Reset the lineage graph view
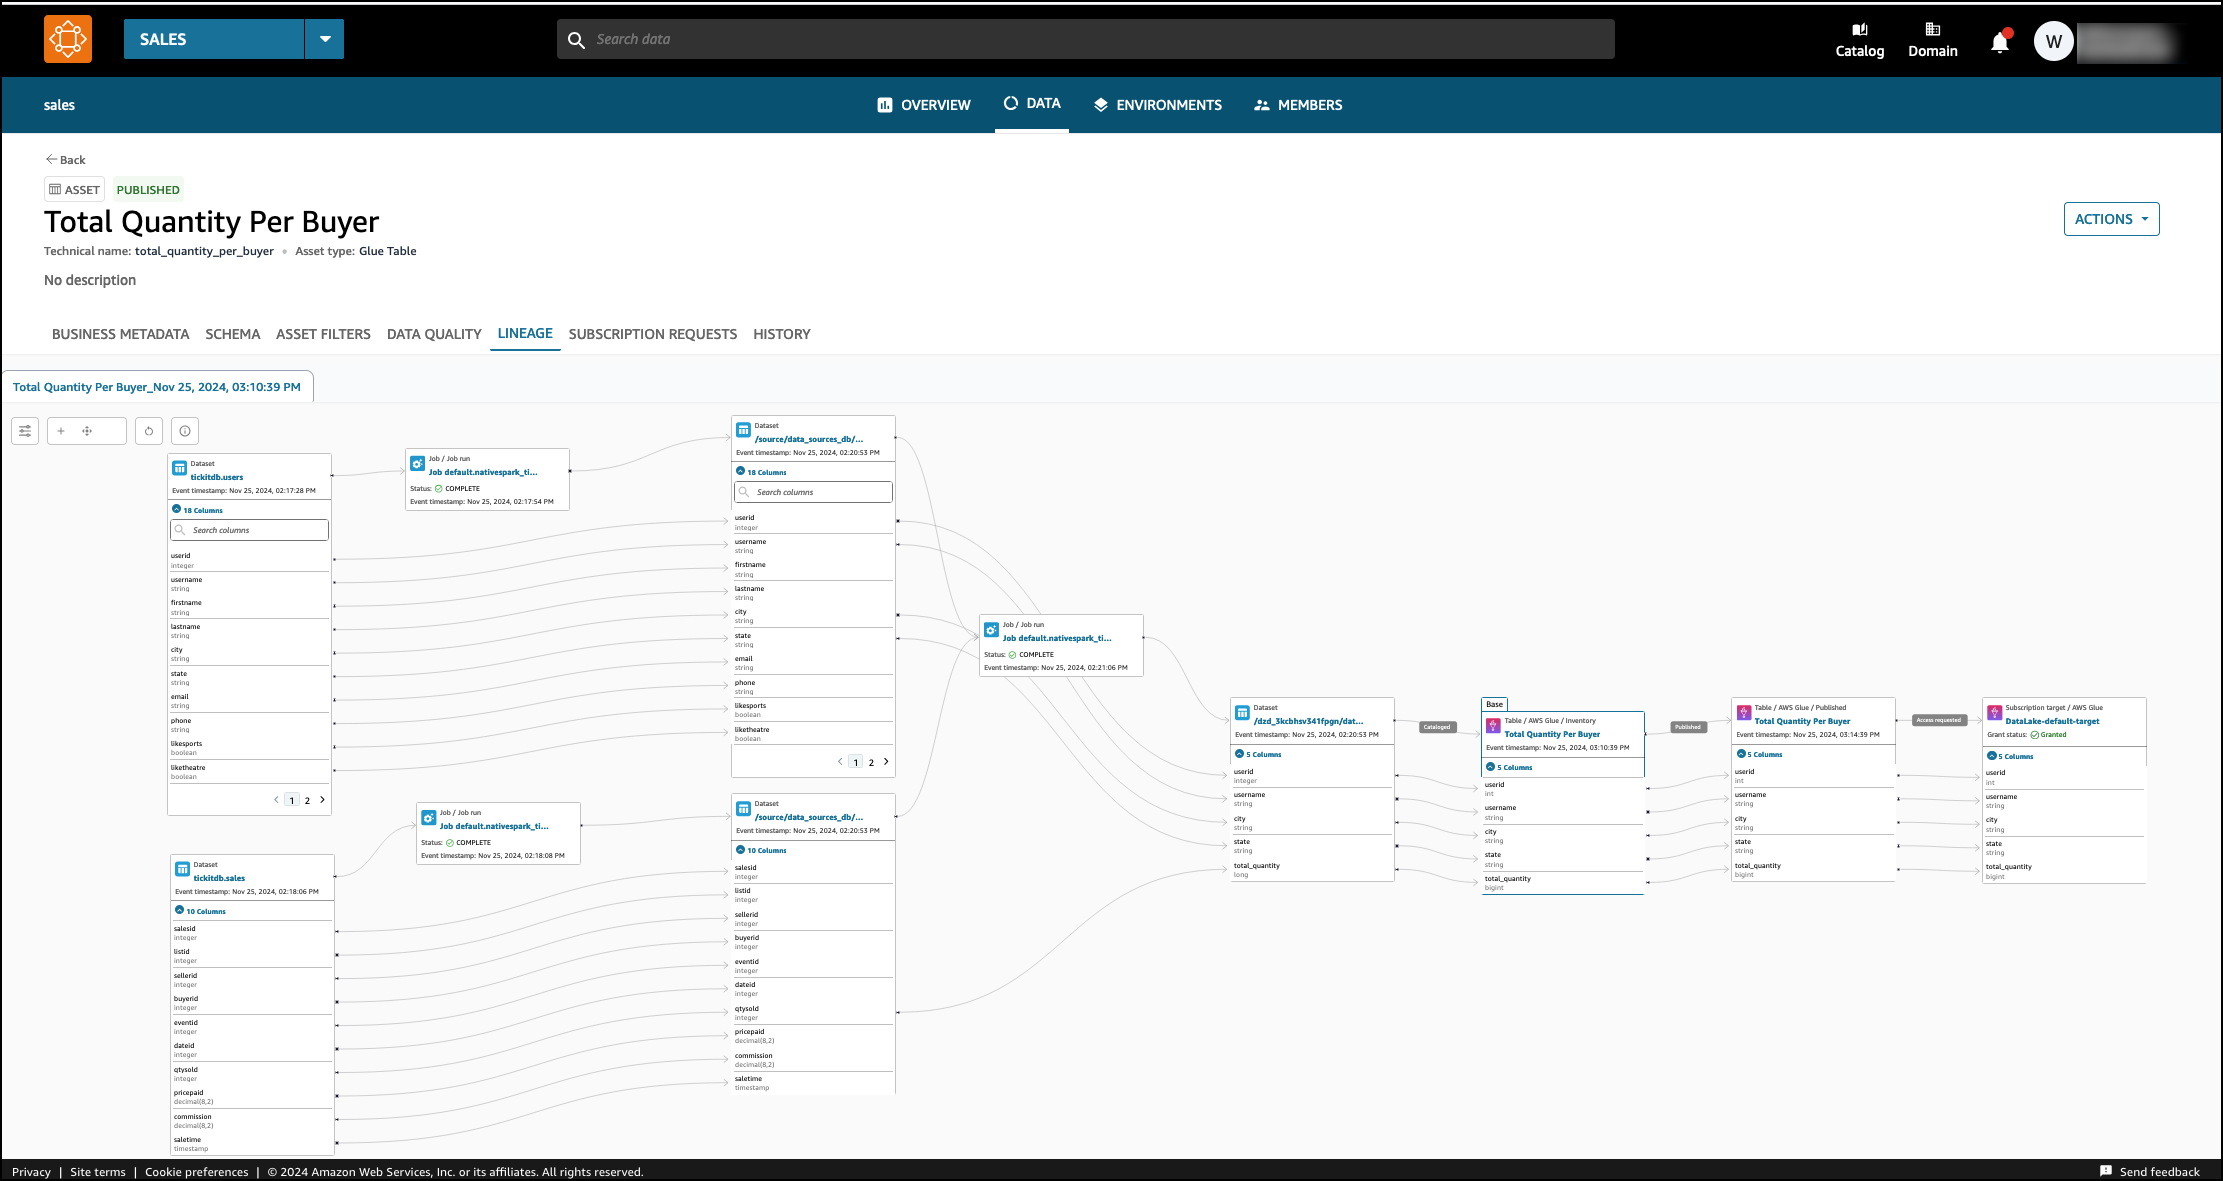This screenshot has width=2223, height=1181. click(149, 431)
